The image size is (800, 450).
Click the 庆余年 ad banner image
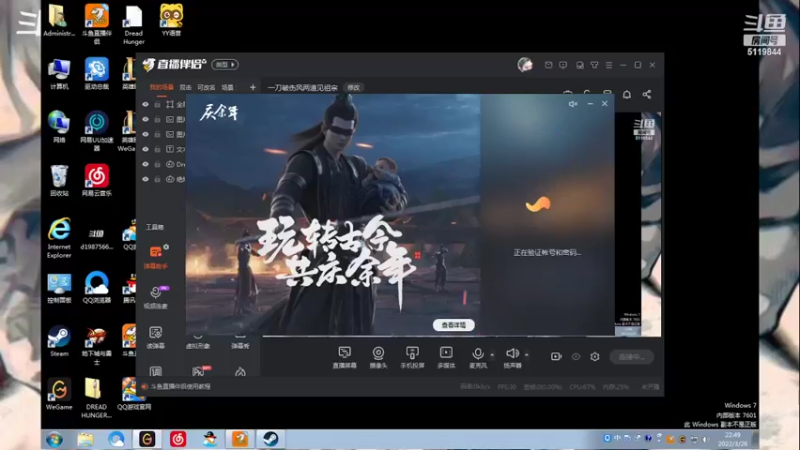(333, 214)
